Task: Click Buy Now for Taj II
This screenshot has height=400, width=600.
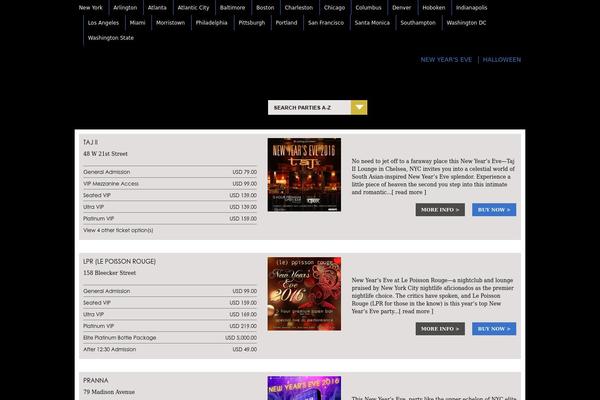Action: click(494, 210)
